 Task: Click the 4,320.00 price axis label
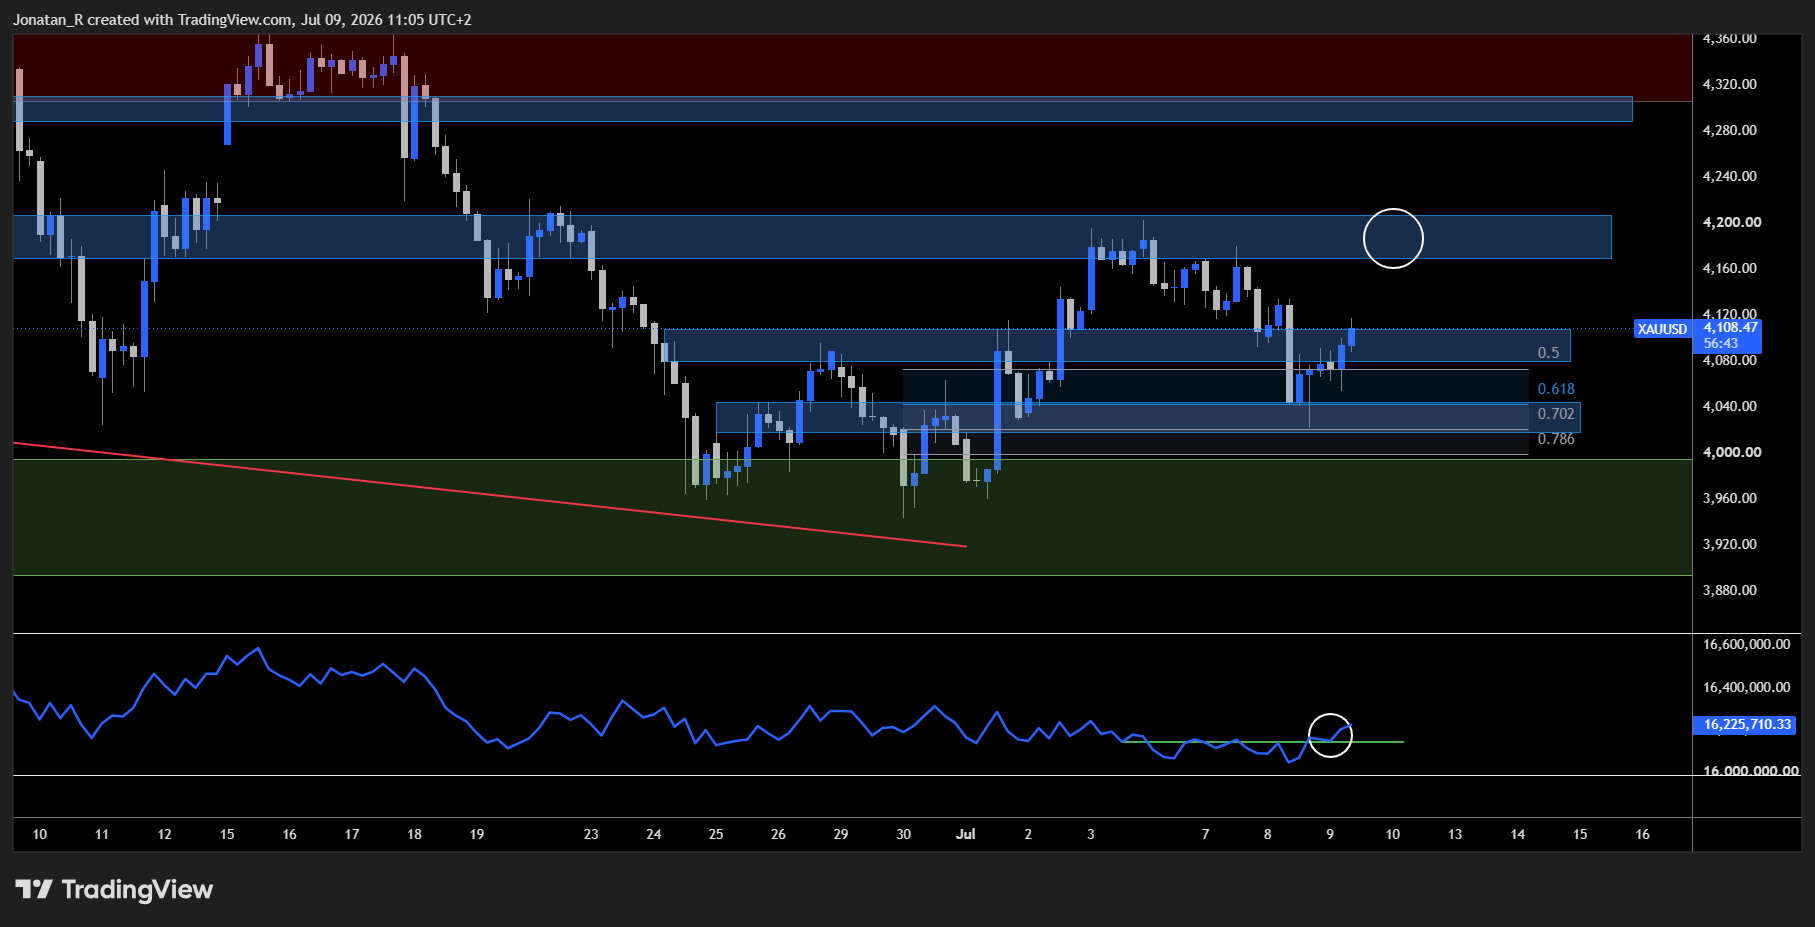pos(1729,84)
